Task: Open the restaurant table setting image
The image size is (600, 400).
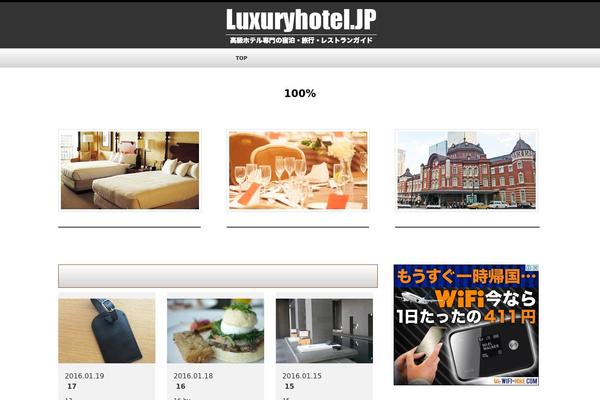Action: [x=298, y=170]
